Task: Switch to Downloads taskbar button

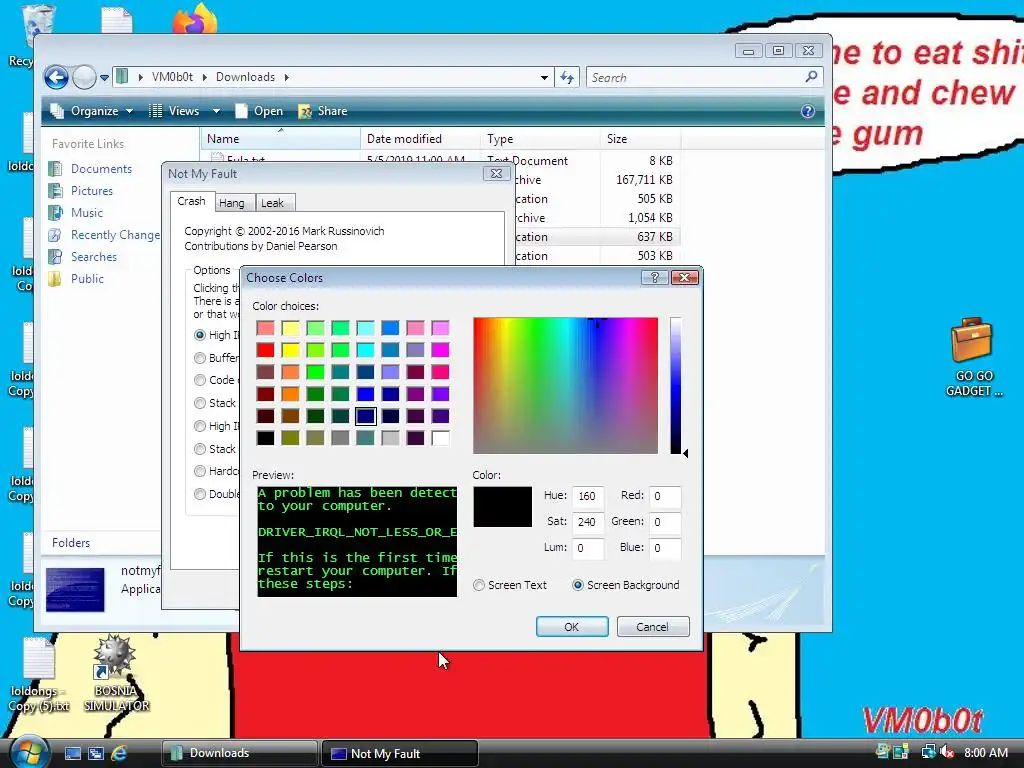Action: pos(239,753)
